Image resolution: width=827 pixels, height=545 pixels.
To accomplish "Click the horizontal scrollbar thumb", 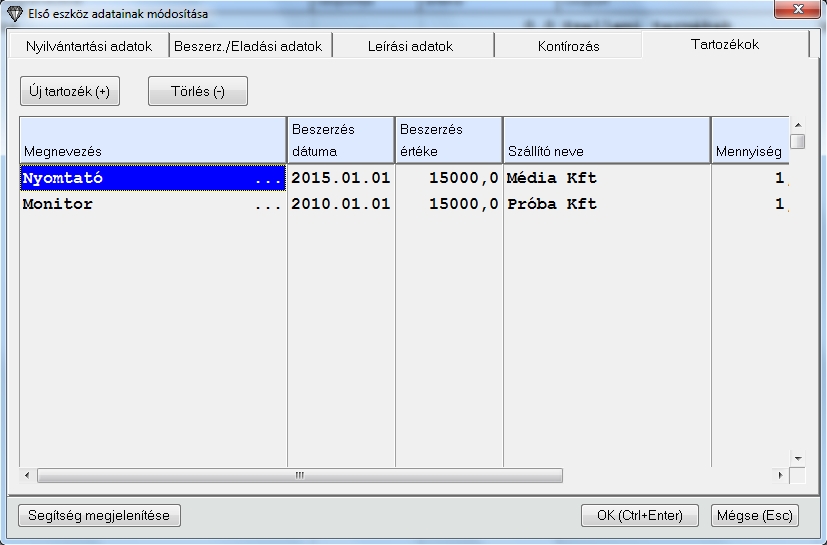I will [299, 476].
